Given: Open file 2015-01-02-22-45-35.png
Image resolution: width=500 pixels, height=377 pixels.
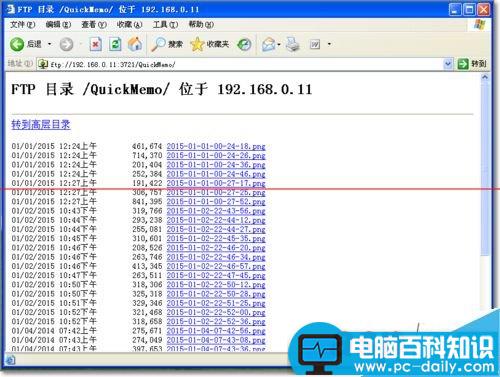Looking at the screenshot, I should click(x=216, y=239).
